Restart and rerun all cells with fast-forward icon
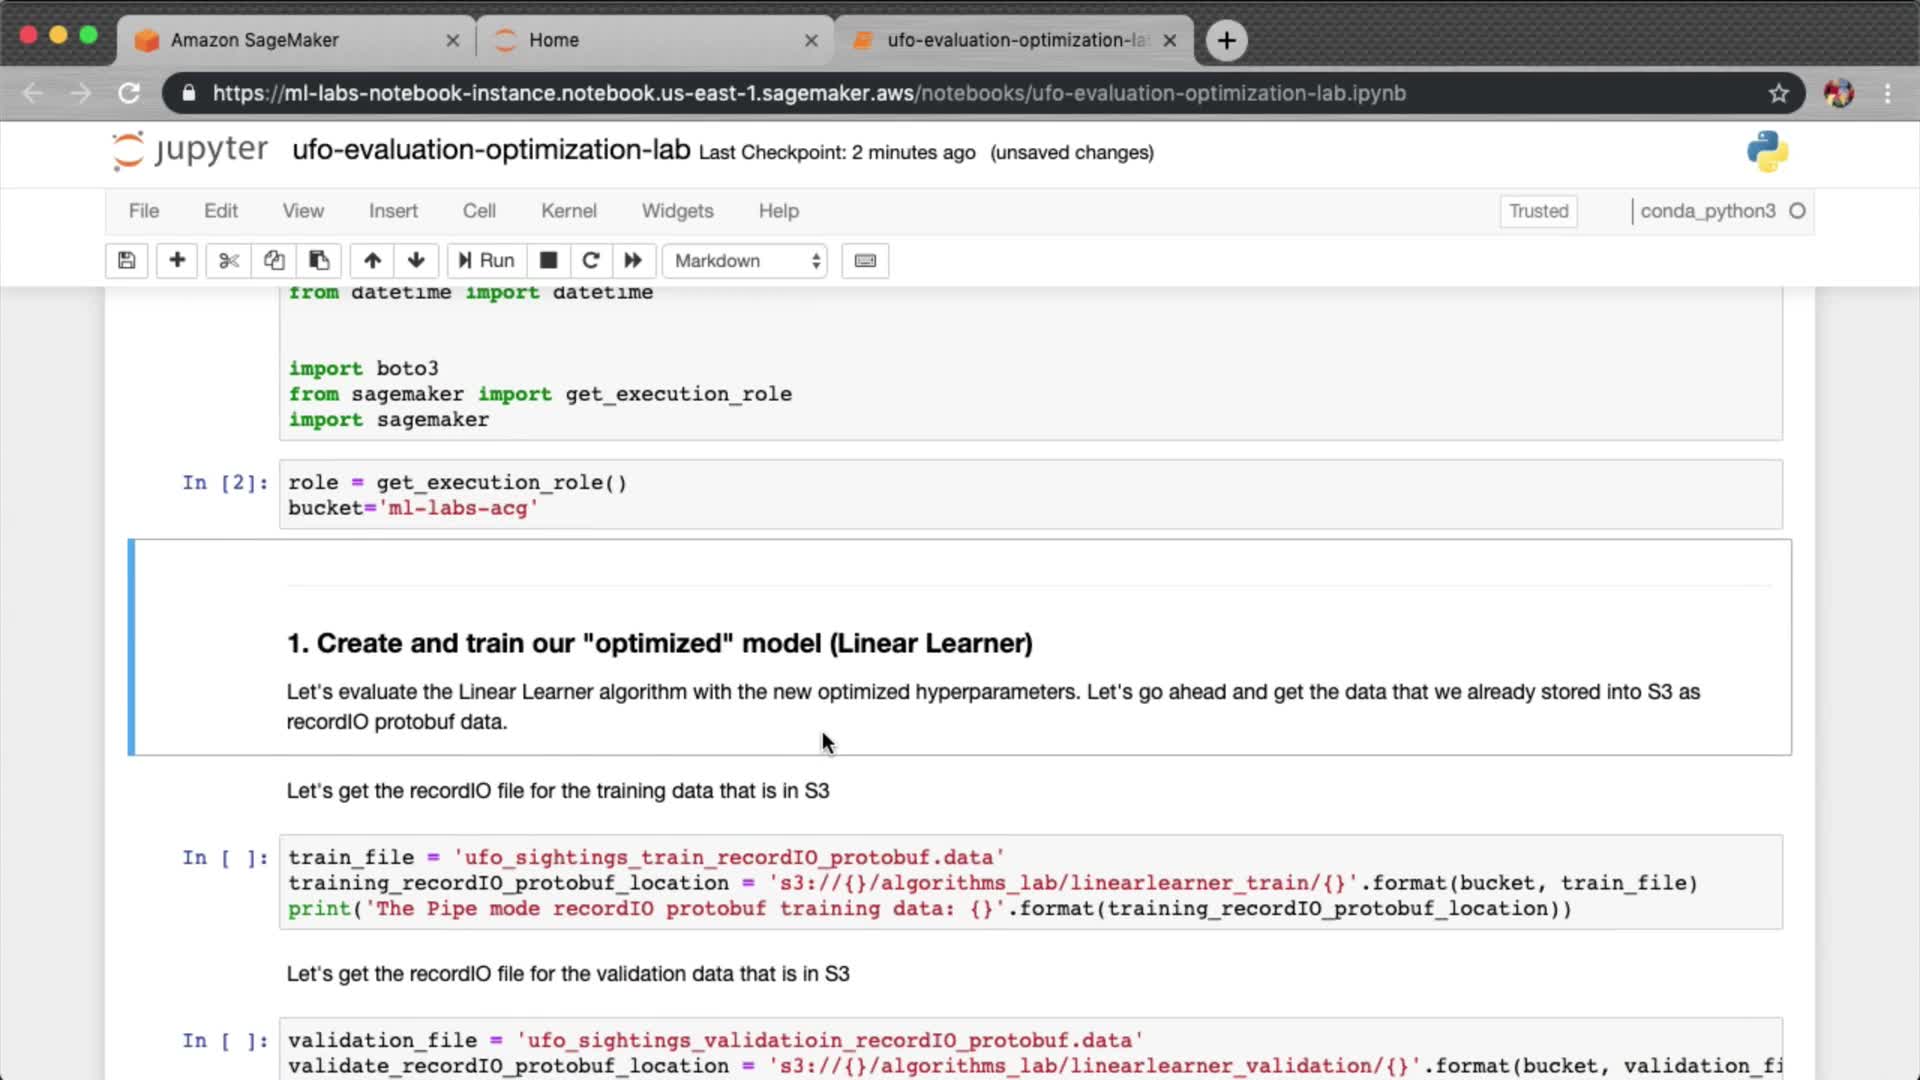Viewport: 1920px width, 1080px height. click(633, 261)
